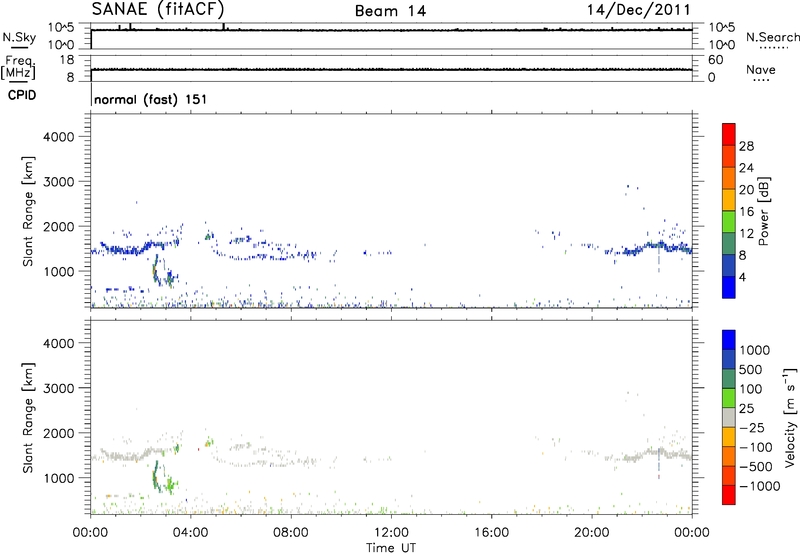The width and height of the screenshot is (800, 554).
Task: Click the 04:00 time axis label
Action: pos(190,533)
